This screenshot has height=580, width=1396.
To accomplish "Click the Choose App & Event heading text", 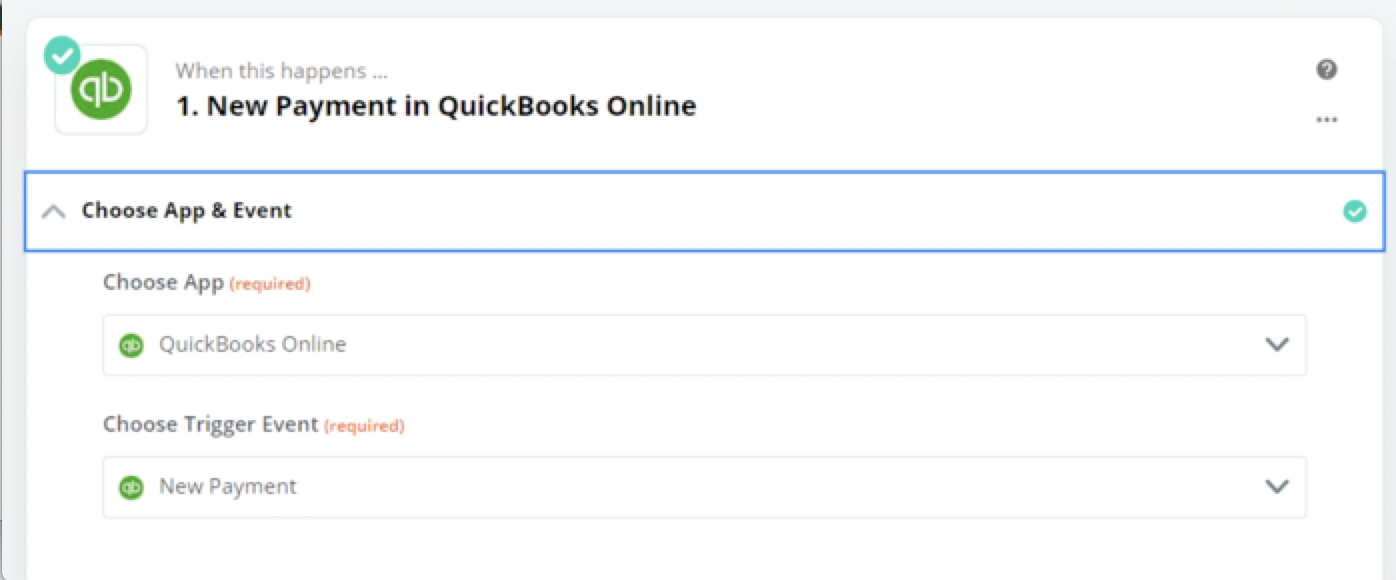I will pyautogui.click(x=187, y=211).
